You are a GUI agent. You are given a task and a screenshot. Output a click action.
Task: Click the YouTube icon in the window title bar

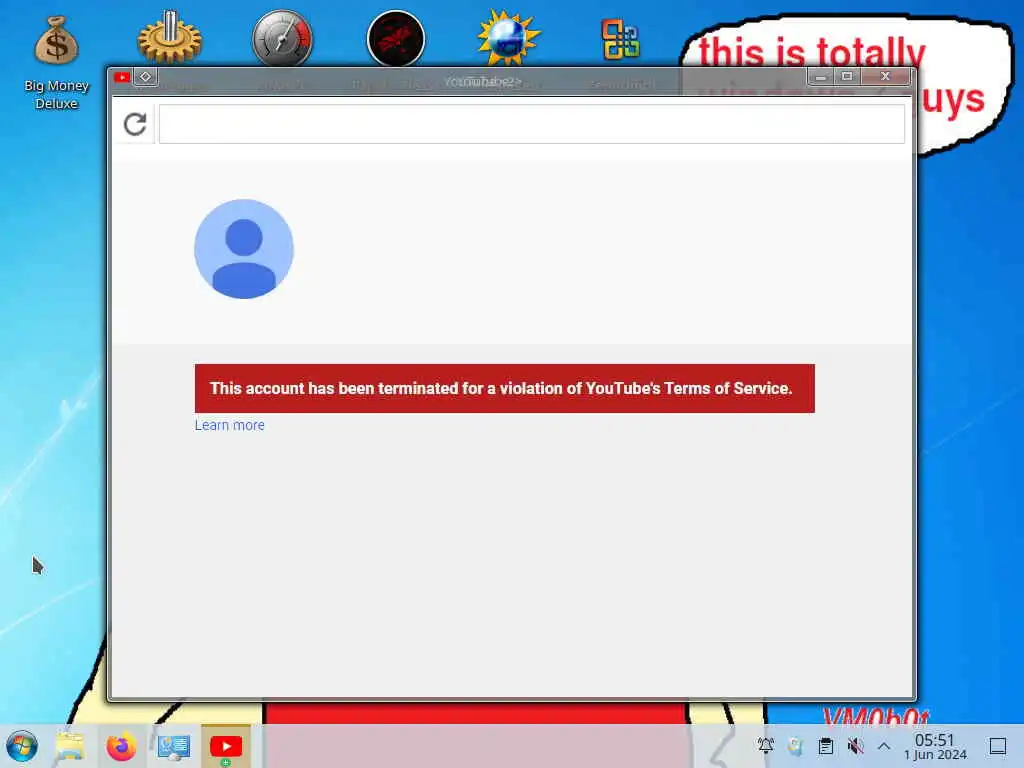pyautogui.click(x=121, y=78)
